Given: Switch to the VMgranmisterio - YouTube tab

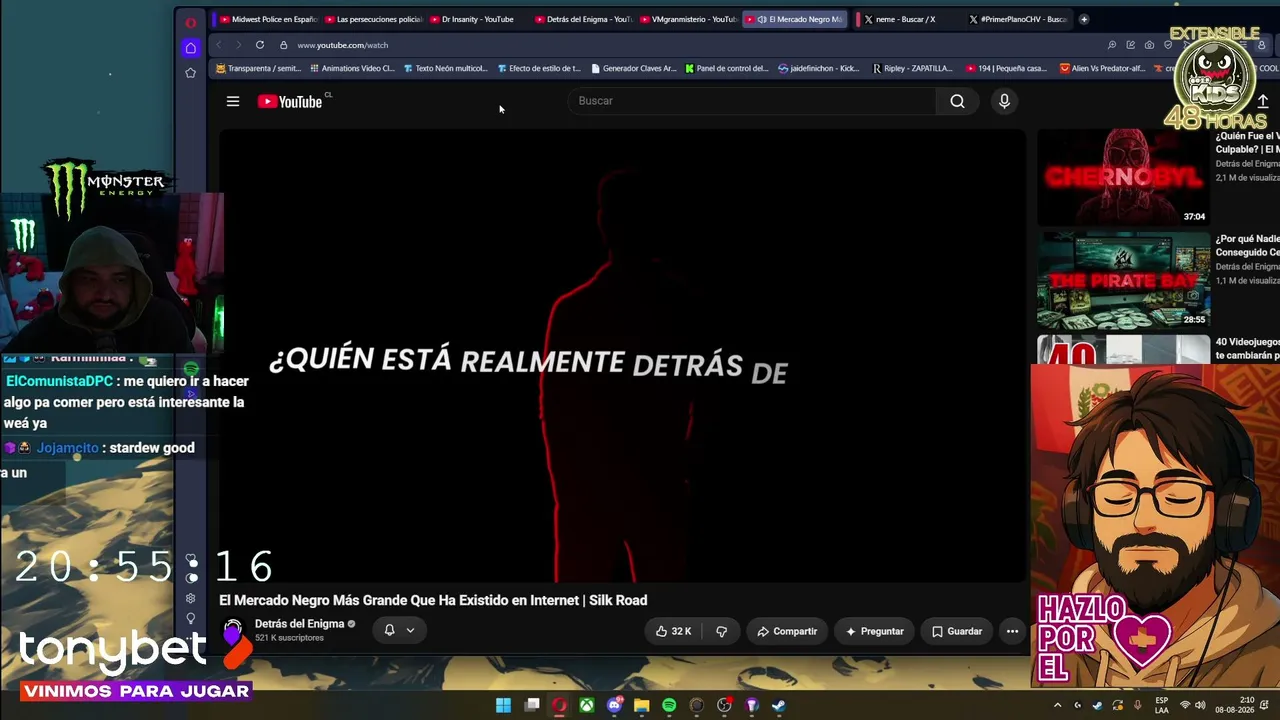Looking at the screenshot, I should pyautogui.click(x=689, y=19).
